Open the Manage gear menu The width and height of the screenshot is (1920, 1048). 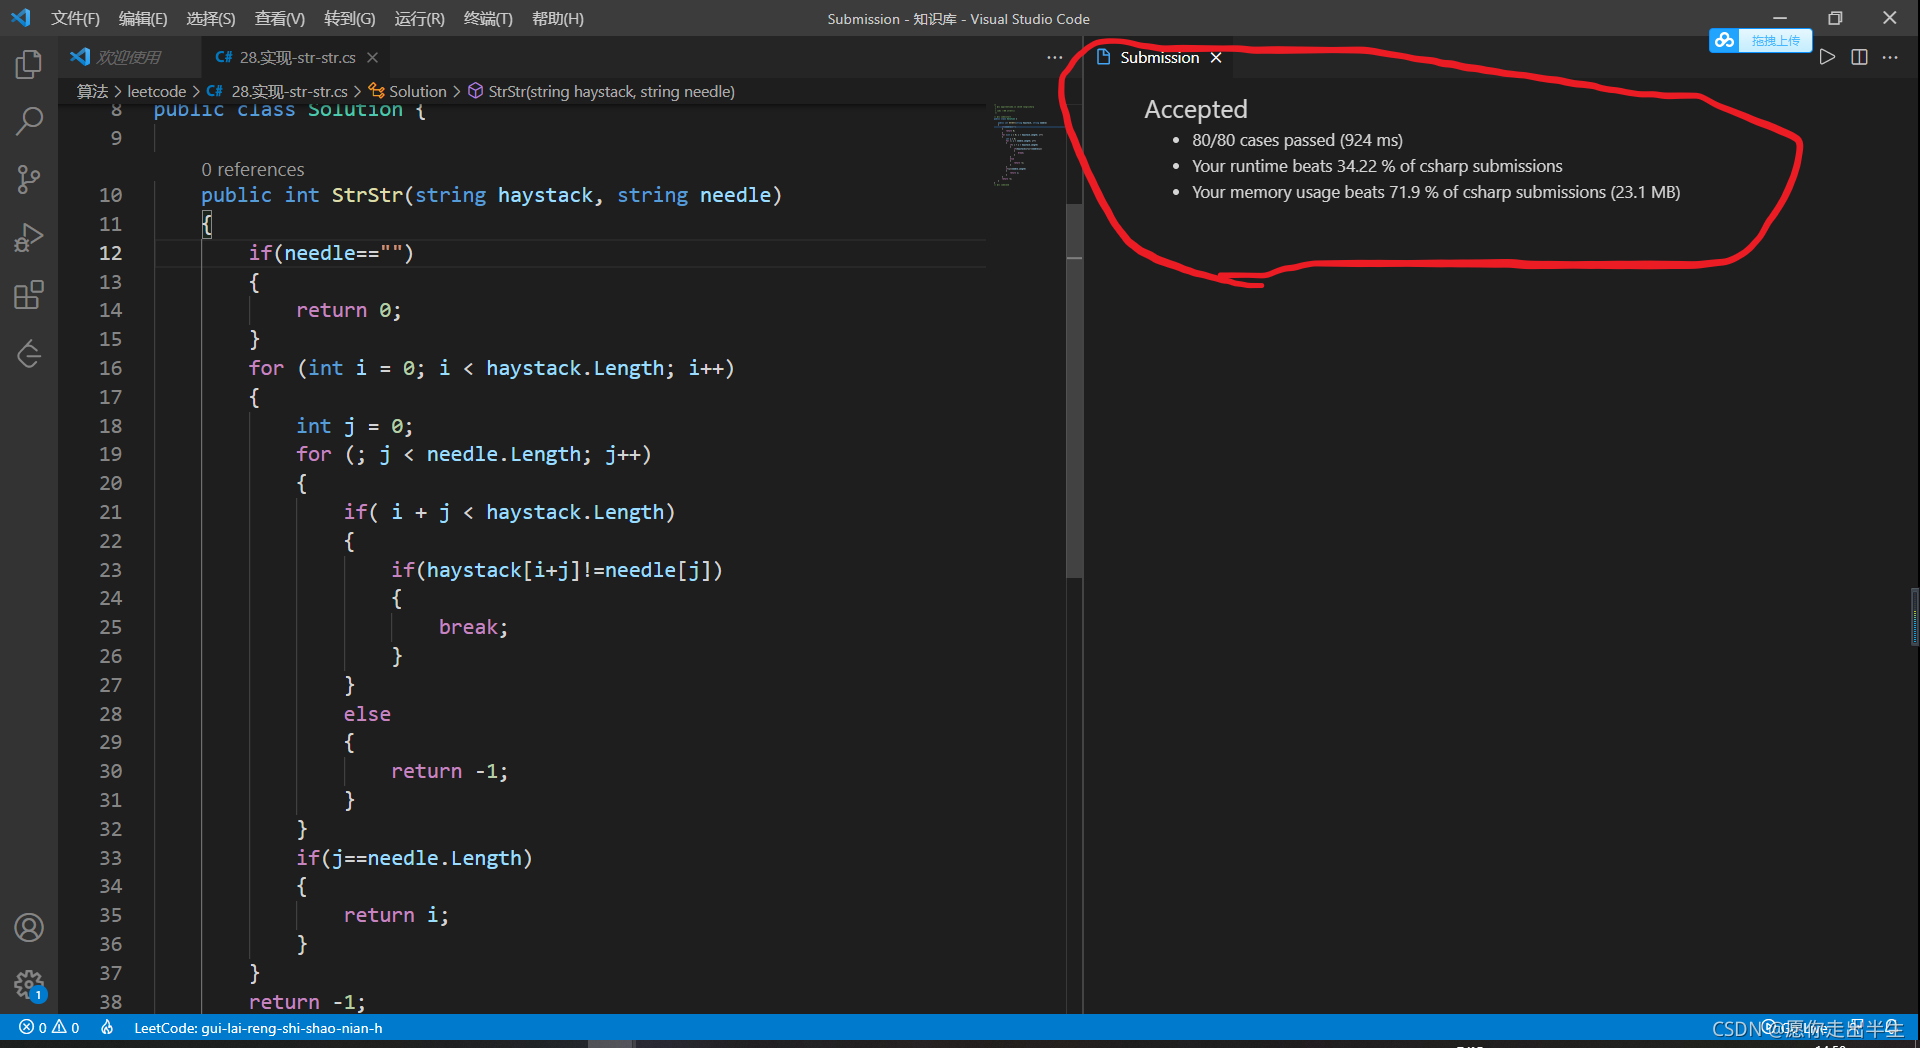point(29,986)
